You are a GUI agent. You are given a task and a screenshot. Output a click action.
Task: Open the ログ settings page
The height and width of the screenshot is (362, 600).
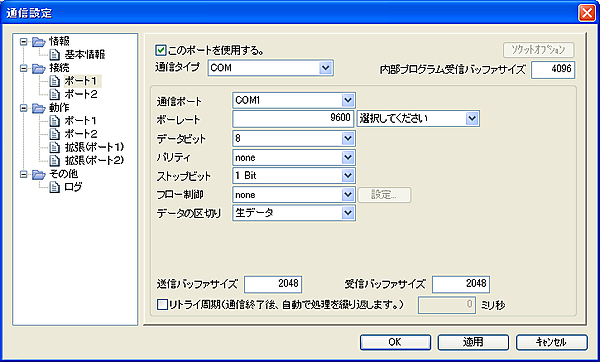[x=73, y=188]
